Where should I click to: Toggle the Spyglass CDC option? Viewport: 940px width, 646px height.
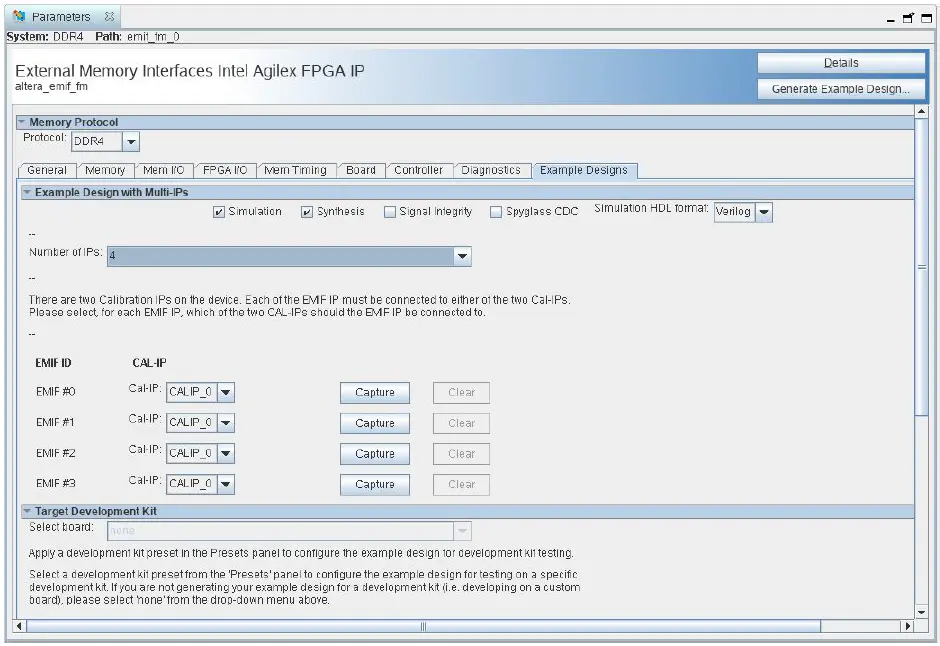coord(495,211)
